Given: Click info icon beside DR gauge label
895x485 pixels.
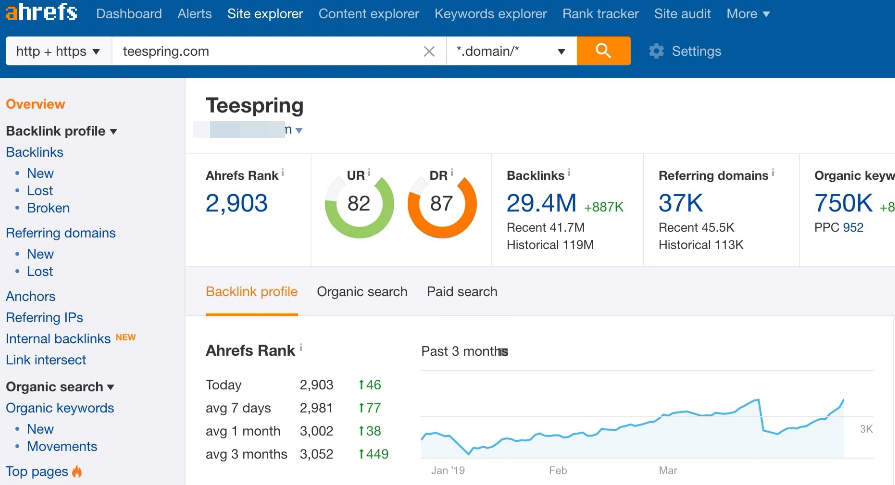Looking at the screenshot, I should point(451,172).
